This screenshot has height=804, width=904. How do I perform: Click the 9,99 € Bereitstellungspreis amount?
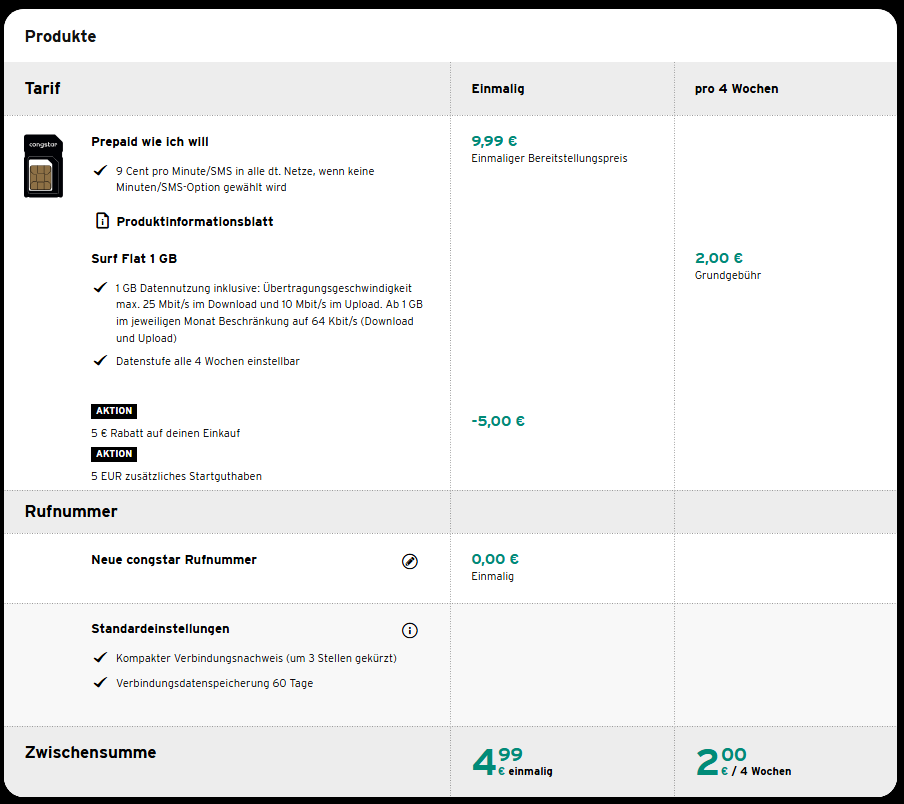pos(494,141)
